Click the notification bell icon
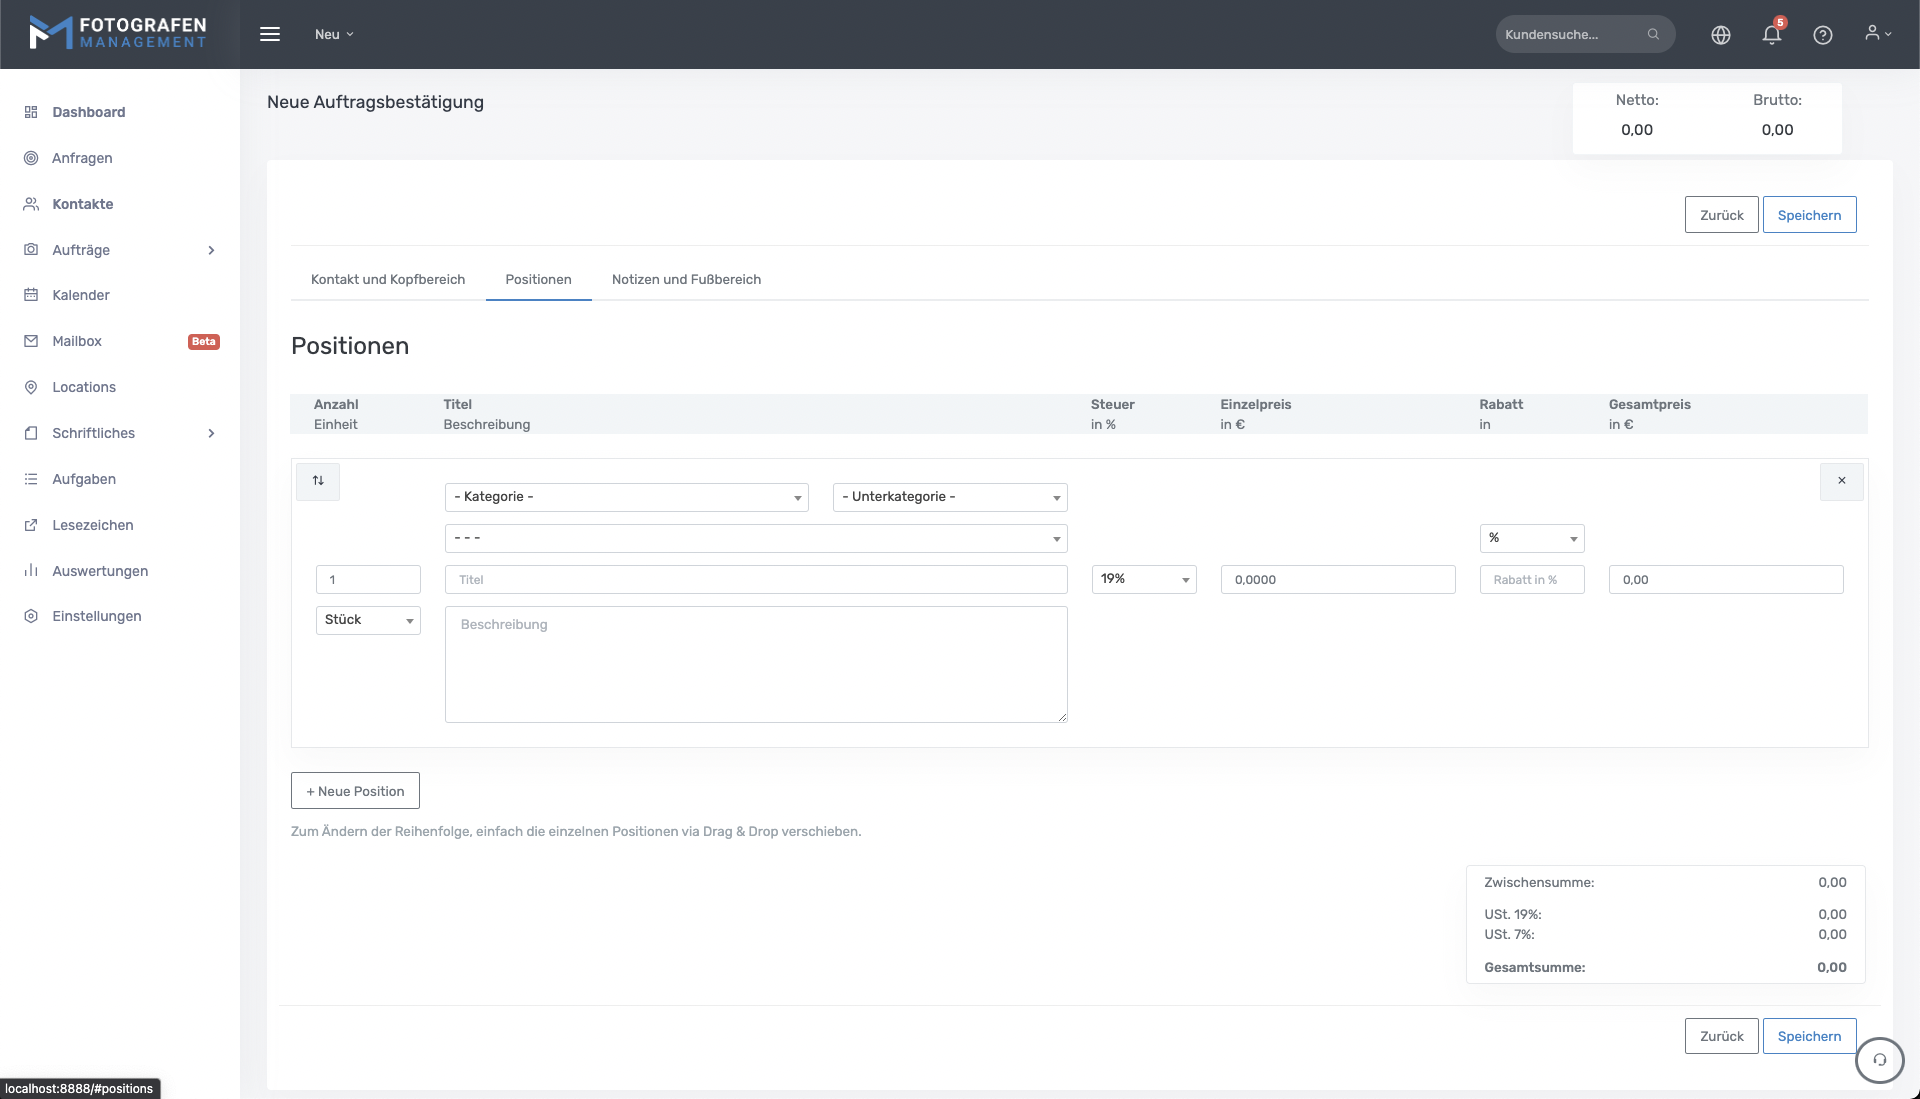This screenshot has width=1920, height=1099. click(x=1771, y=35)
